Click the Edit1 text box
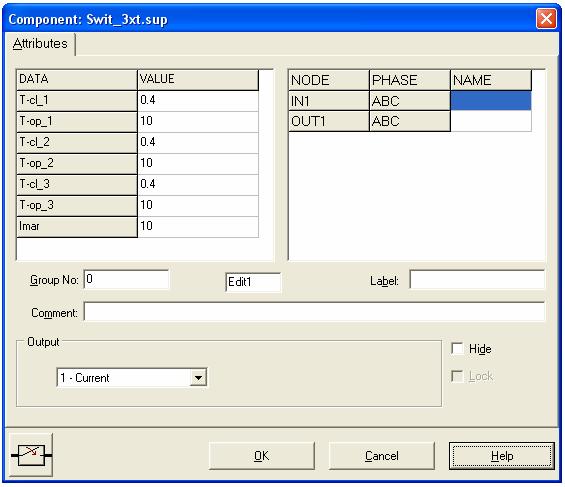The height and width of the screenshot is (487, 565). pos(253,282)
